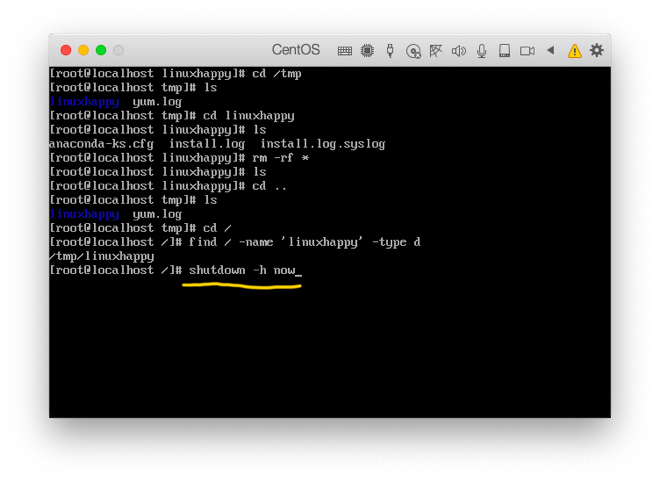660x483 pixels.
Task: Click the 'cd /tmp' command line
Action: click(176, 74)
